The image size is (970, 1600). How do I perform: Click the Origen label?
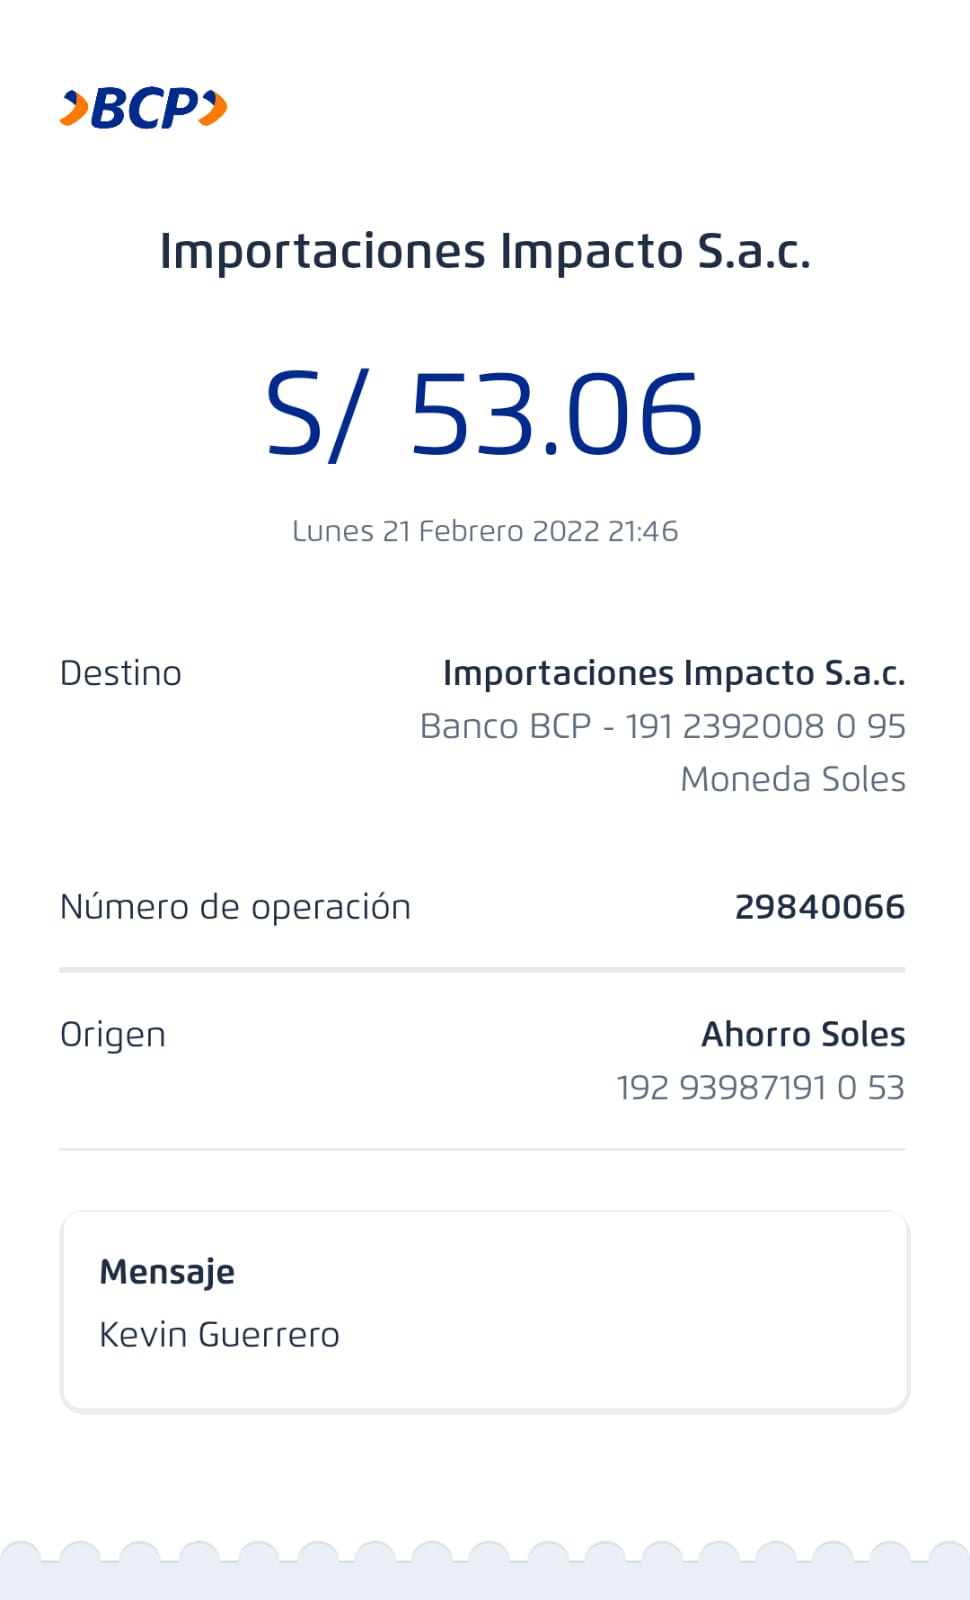(x=113, y=1035)
